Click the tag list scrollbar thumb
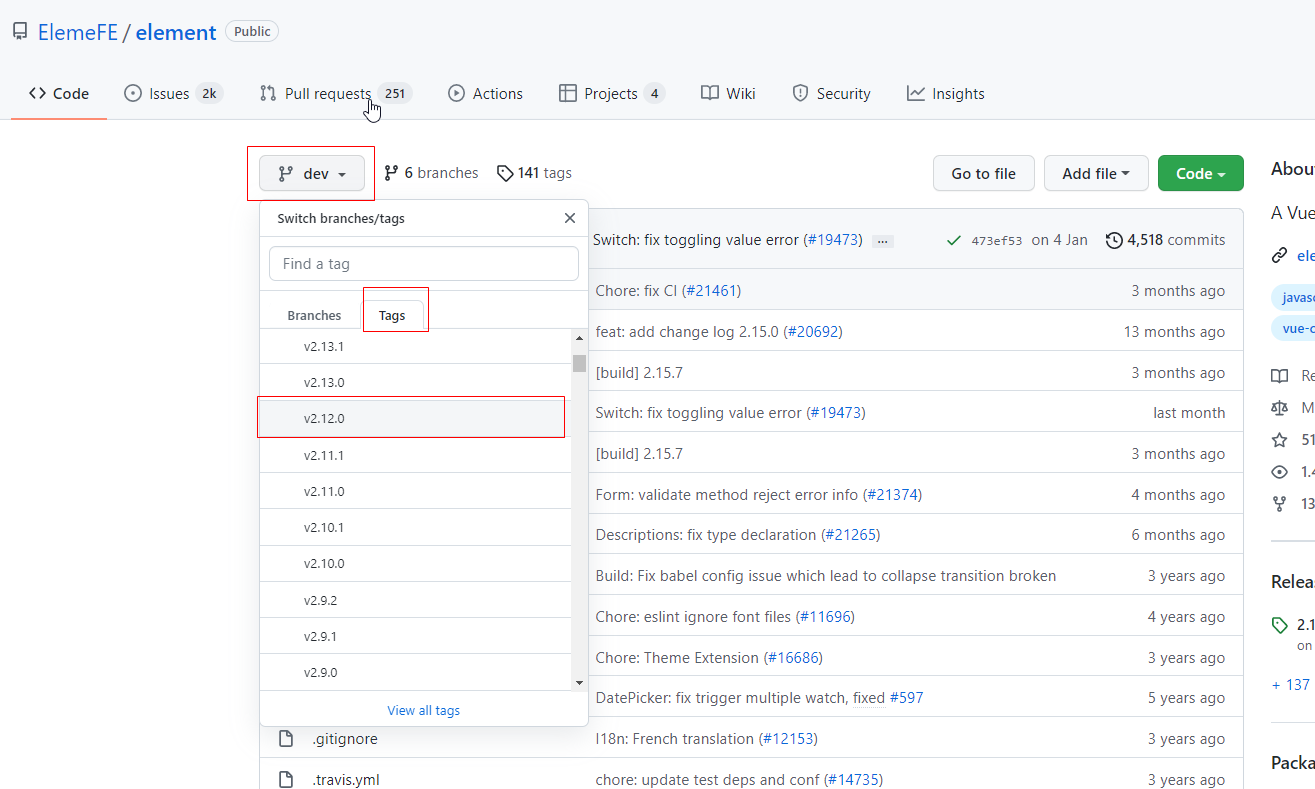This screenshot has width=1315, height=789. click(579, 363)
